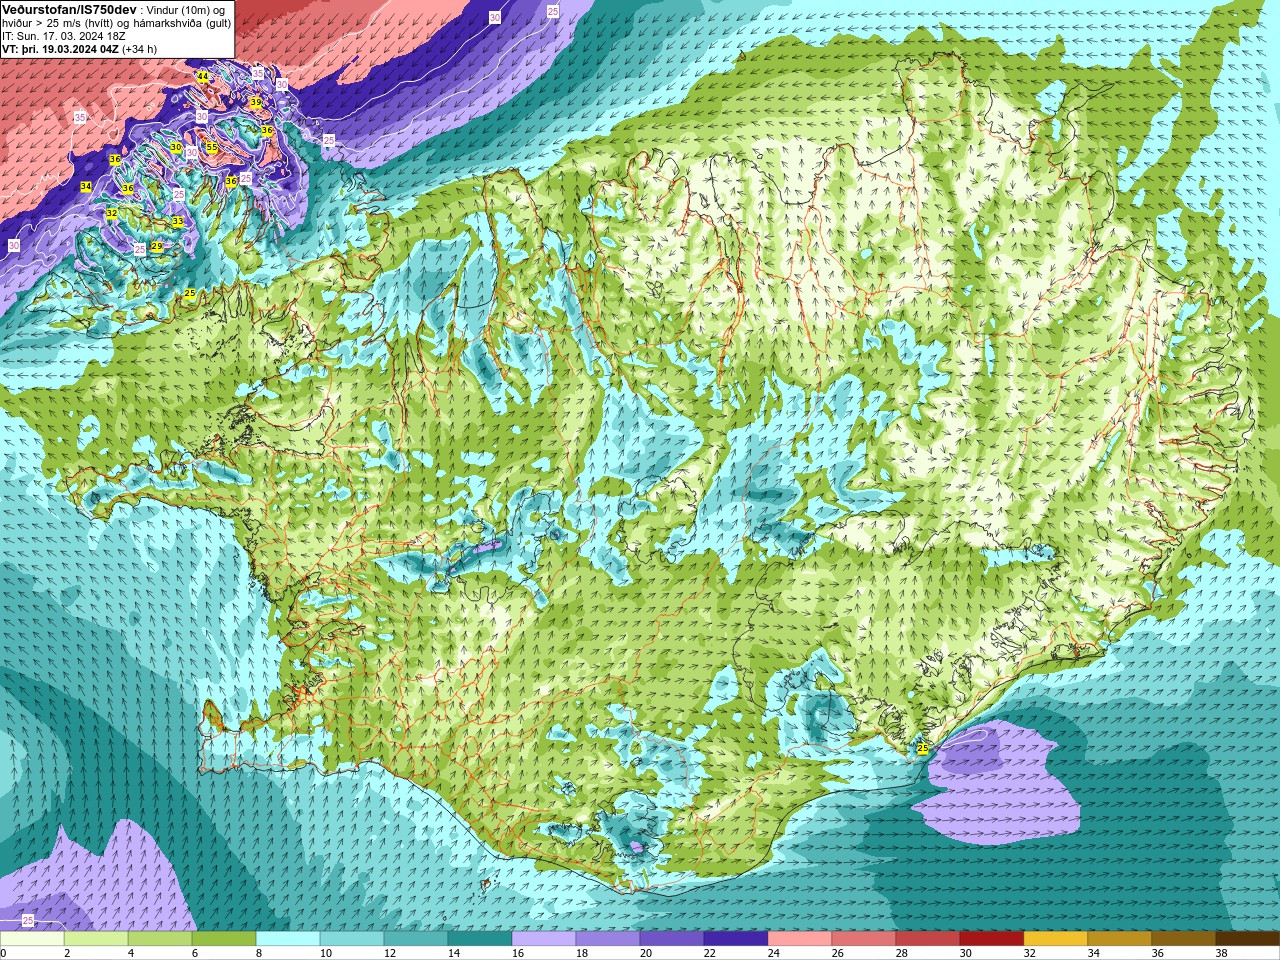Pick the legend swatch between 20 and 22
Image resolution: width=1280 pixels, height=960 pixels.
coord(672,939)
